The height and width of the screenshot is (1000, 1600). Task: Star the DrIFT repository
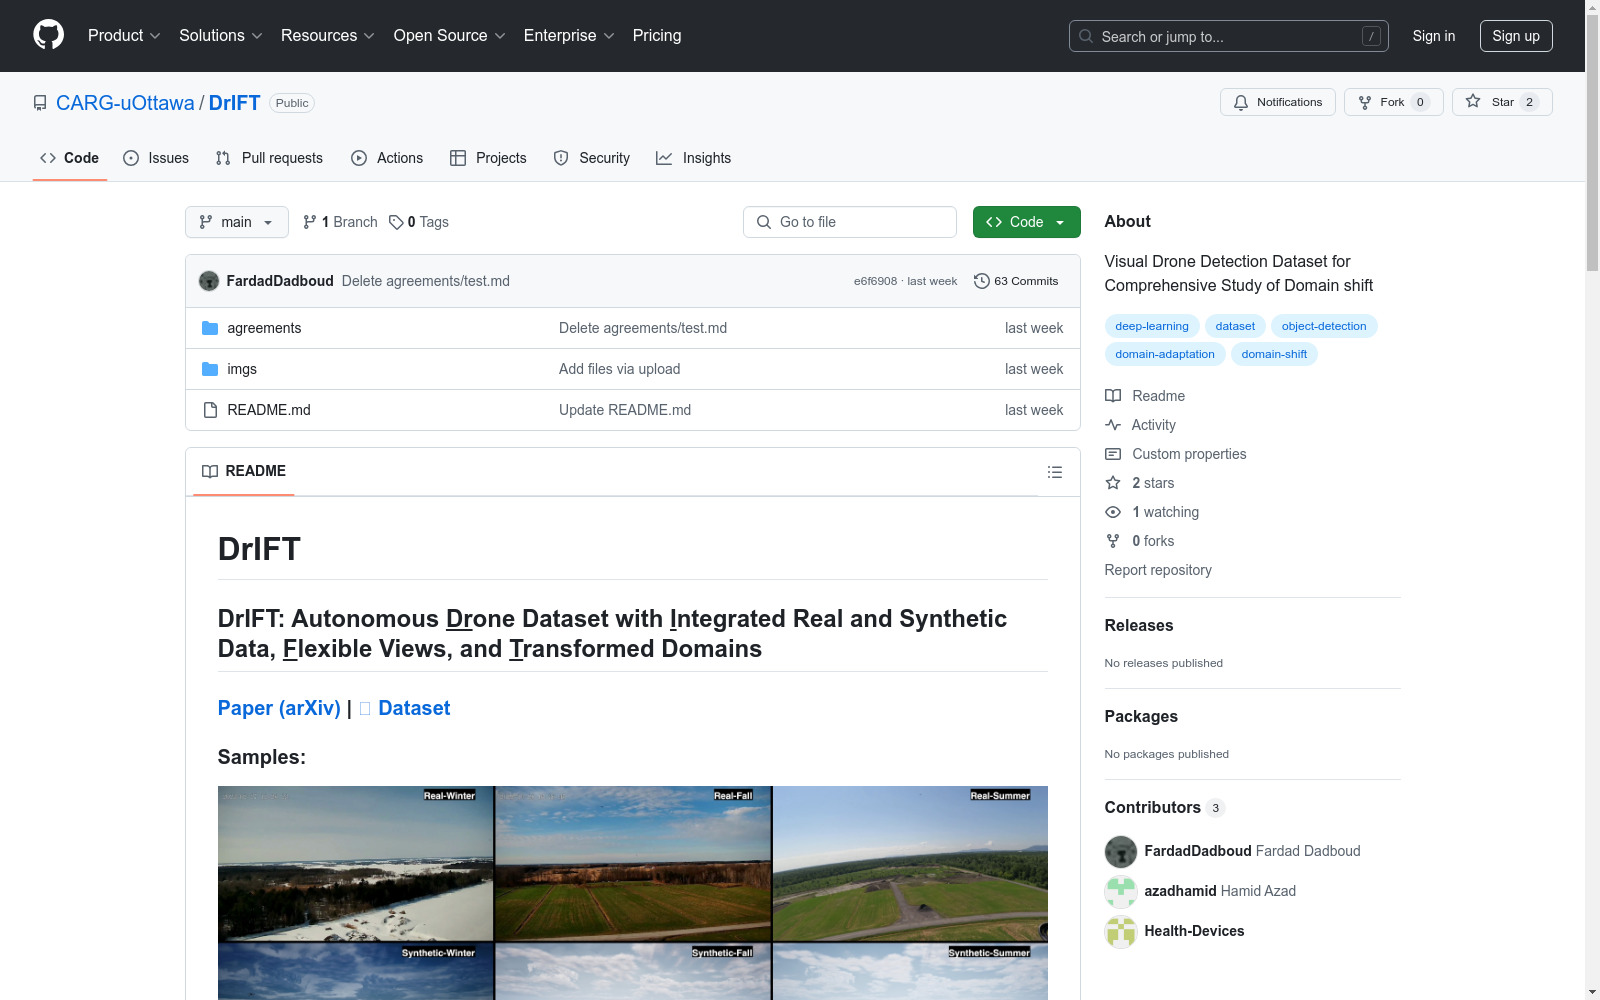coord(1502,102)
